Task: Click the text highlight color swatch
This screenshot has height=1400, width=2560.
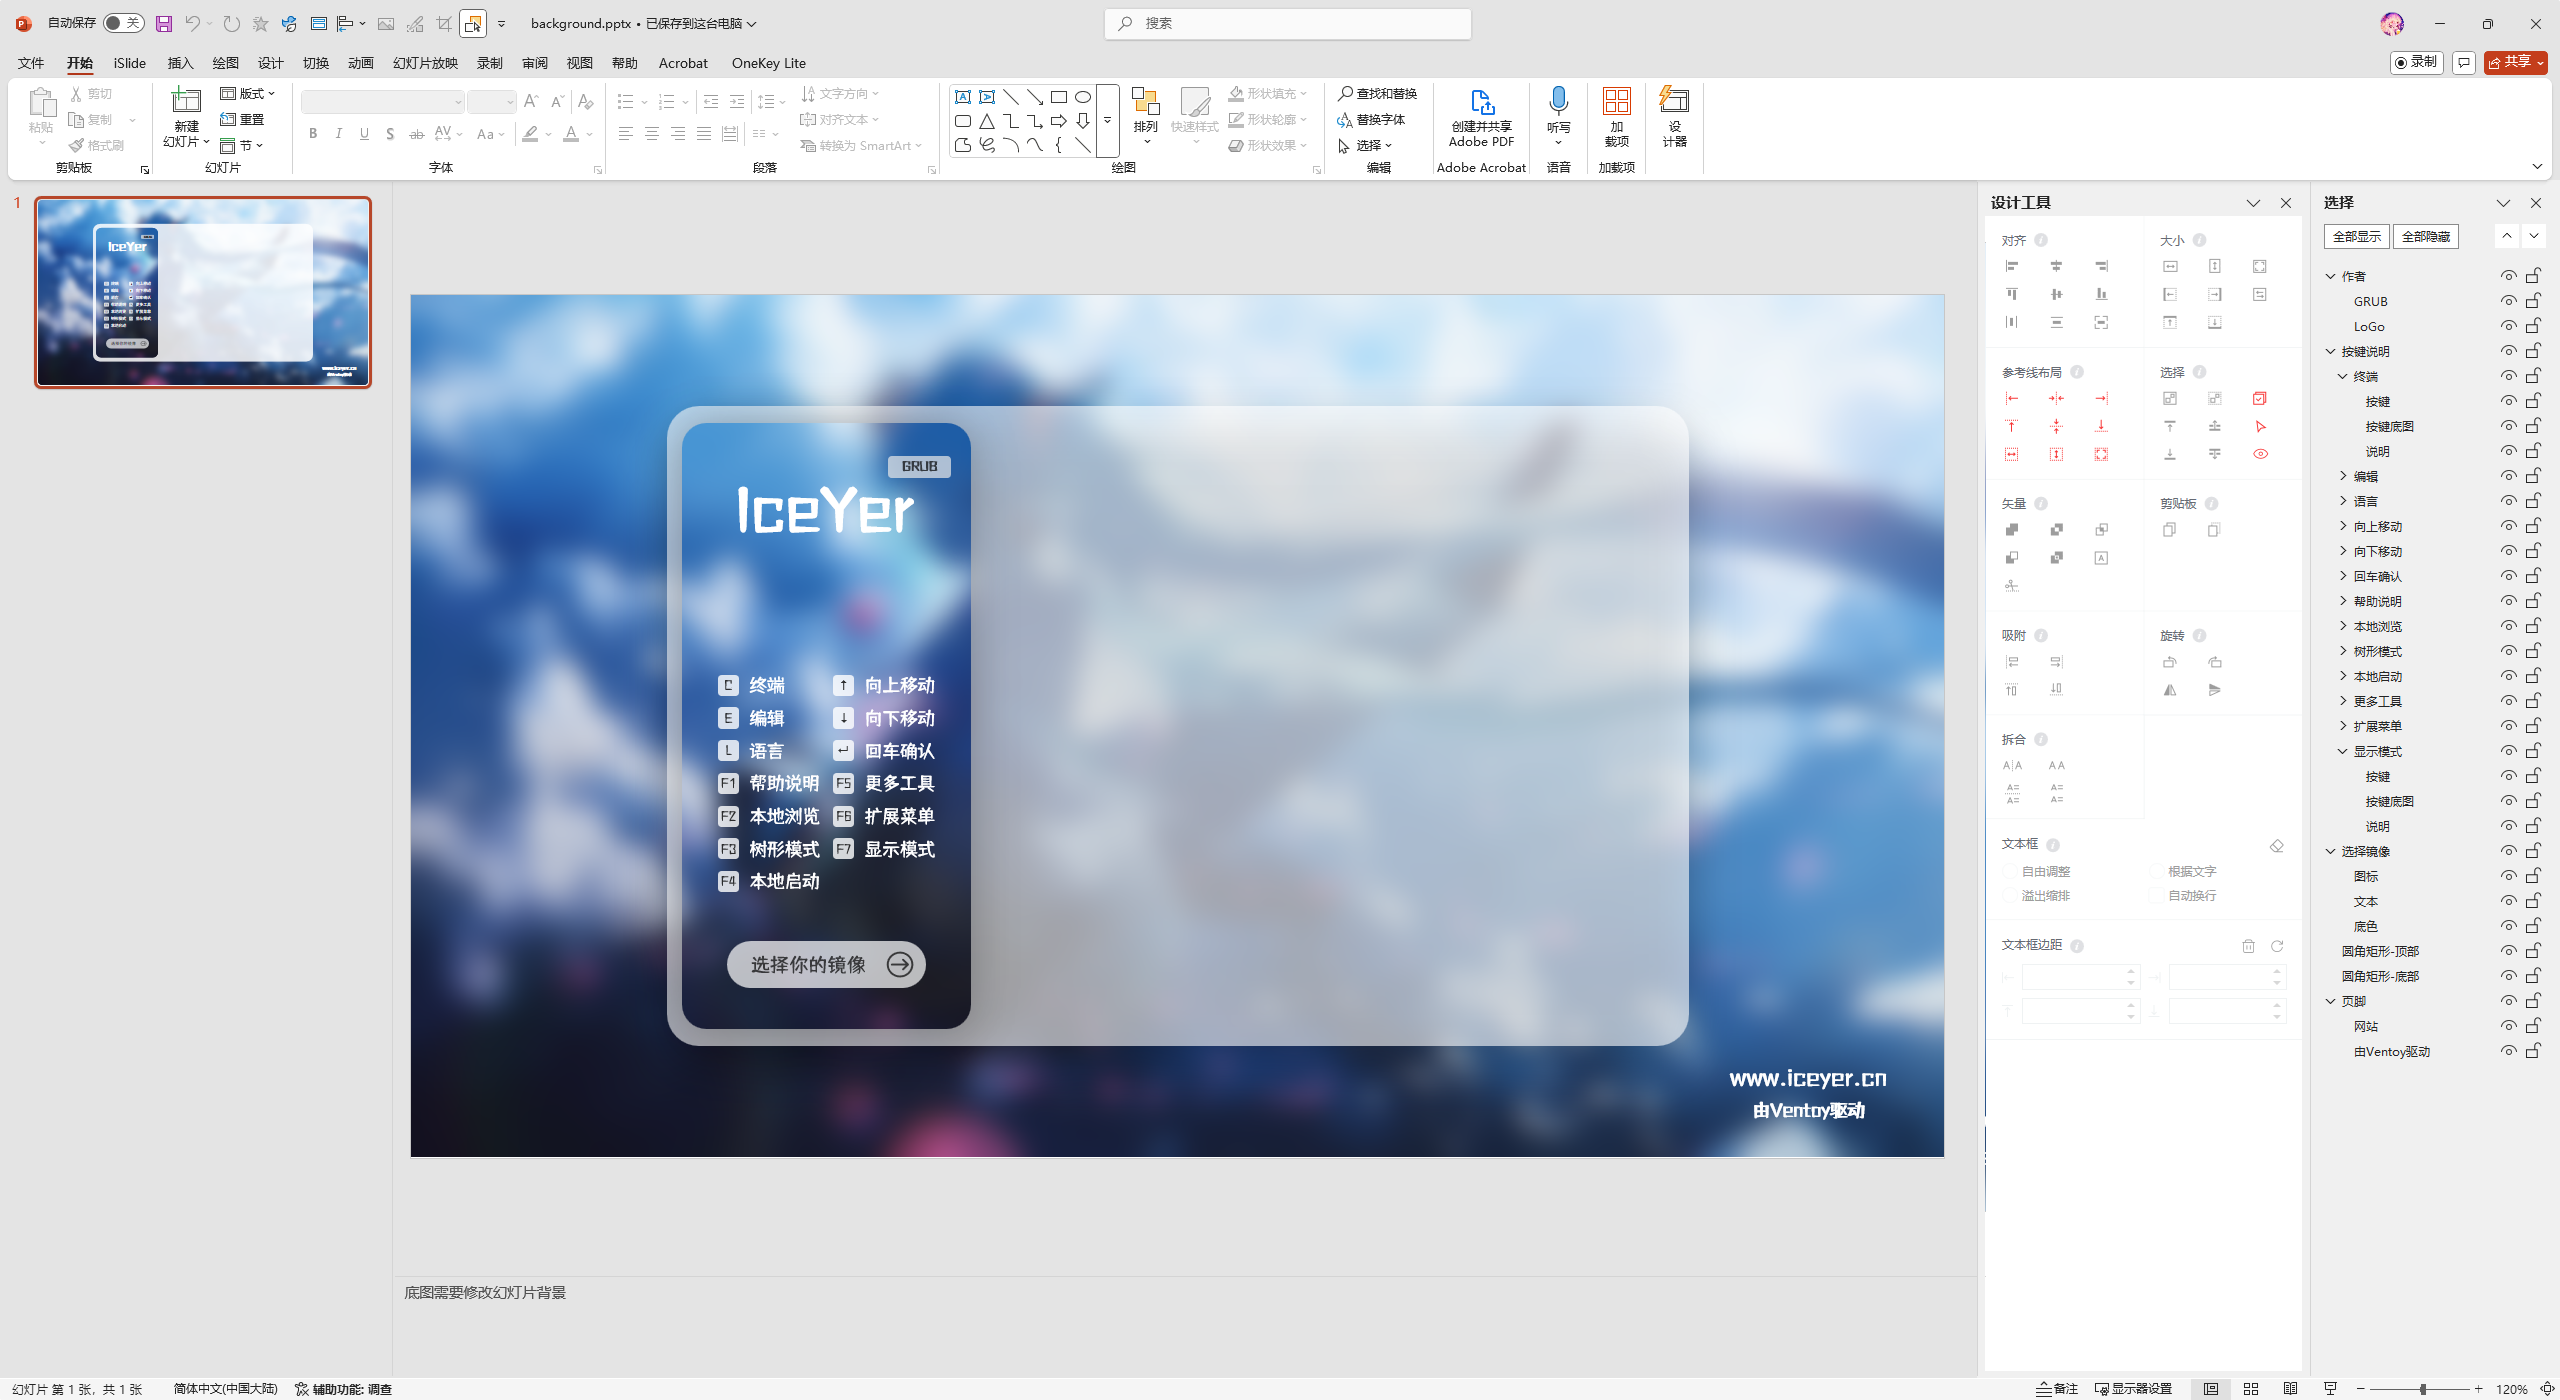Action: [530, 133]
